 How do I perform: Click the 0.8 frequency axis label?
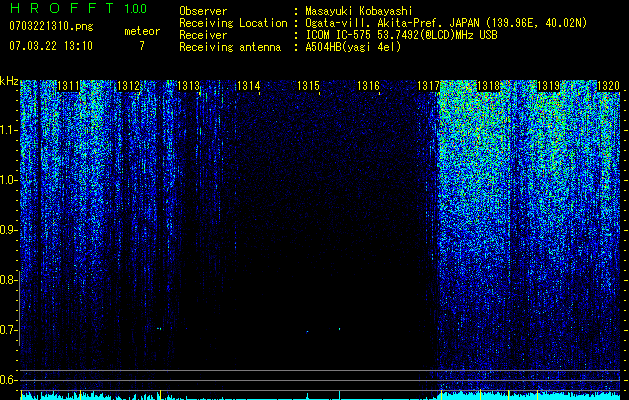pyautogui.click(x=7, y=280)
